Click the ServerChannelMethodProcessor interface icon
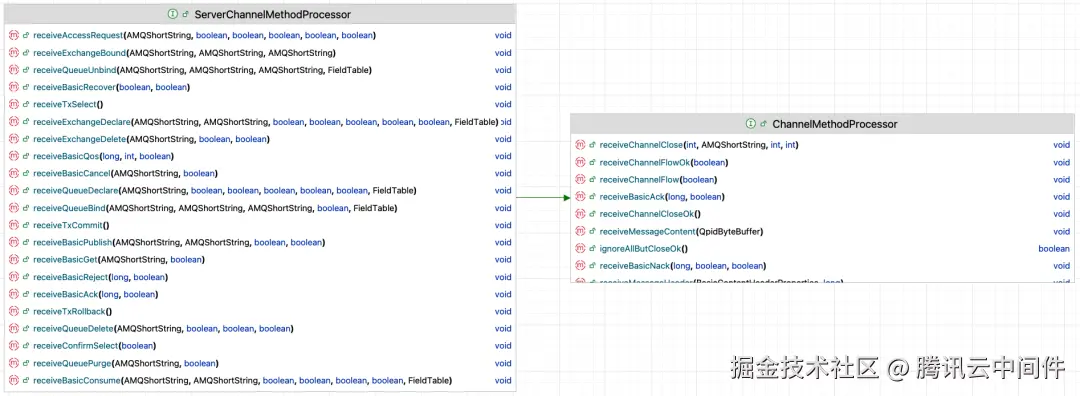The height and width of the screenshot is (396, 1080). pyautogui.click(x=172, y=14)
